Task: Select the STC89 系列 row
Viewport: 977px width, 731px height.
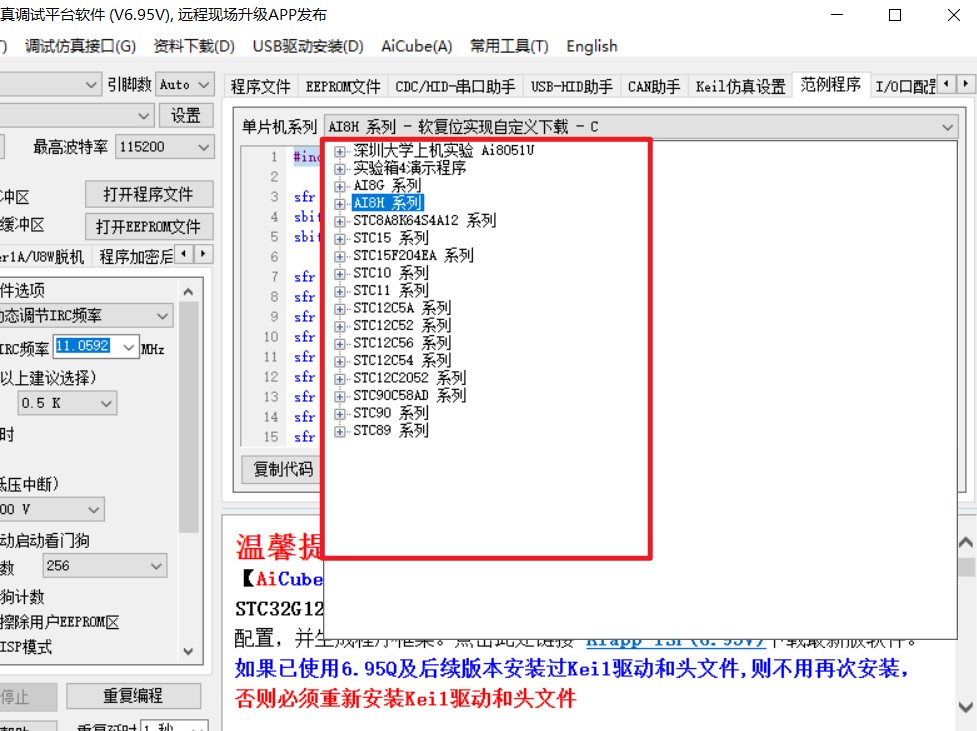Action: (x=390, y=430)
